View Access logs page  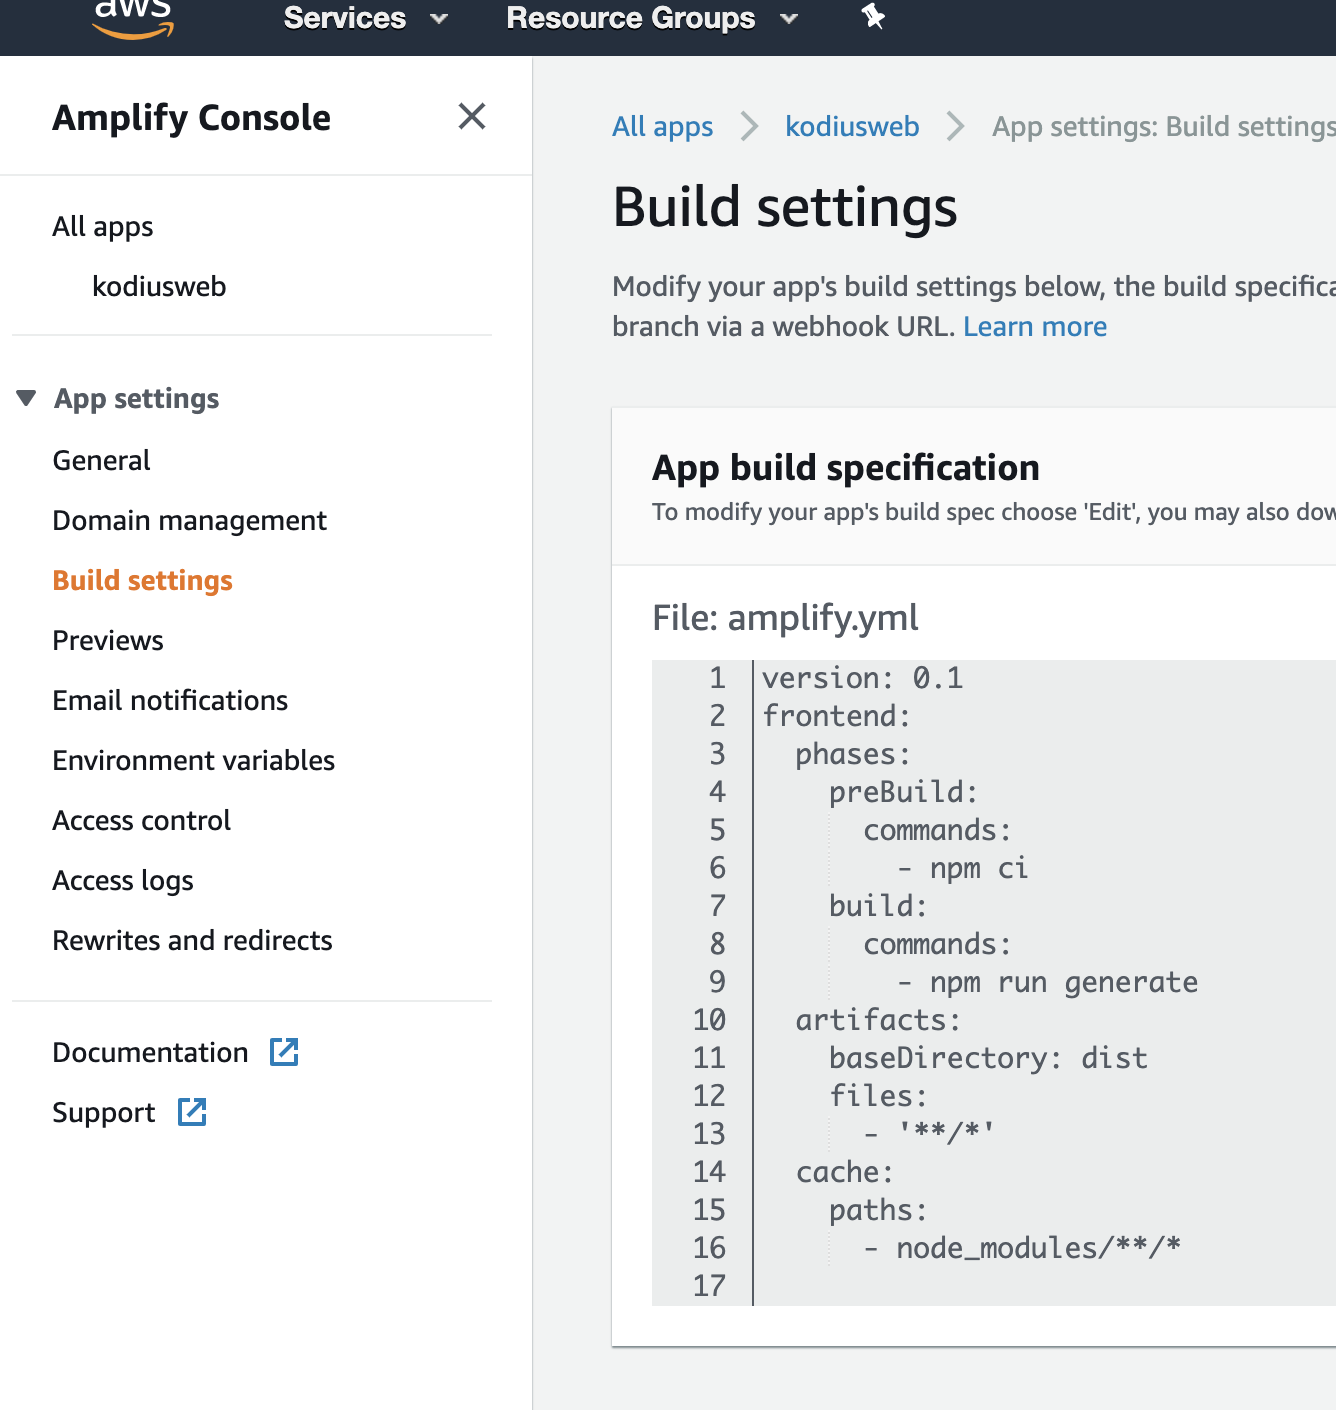click(123, 881)
